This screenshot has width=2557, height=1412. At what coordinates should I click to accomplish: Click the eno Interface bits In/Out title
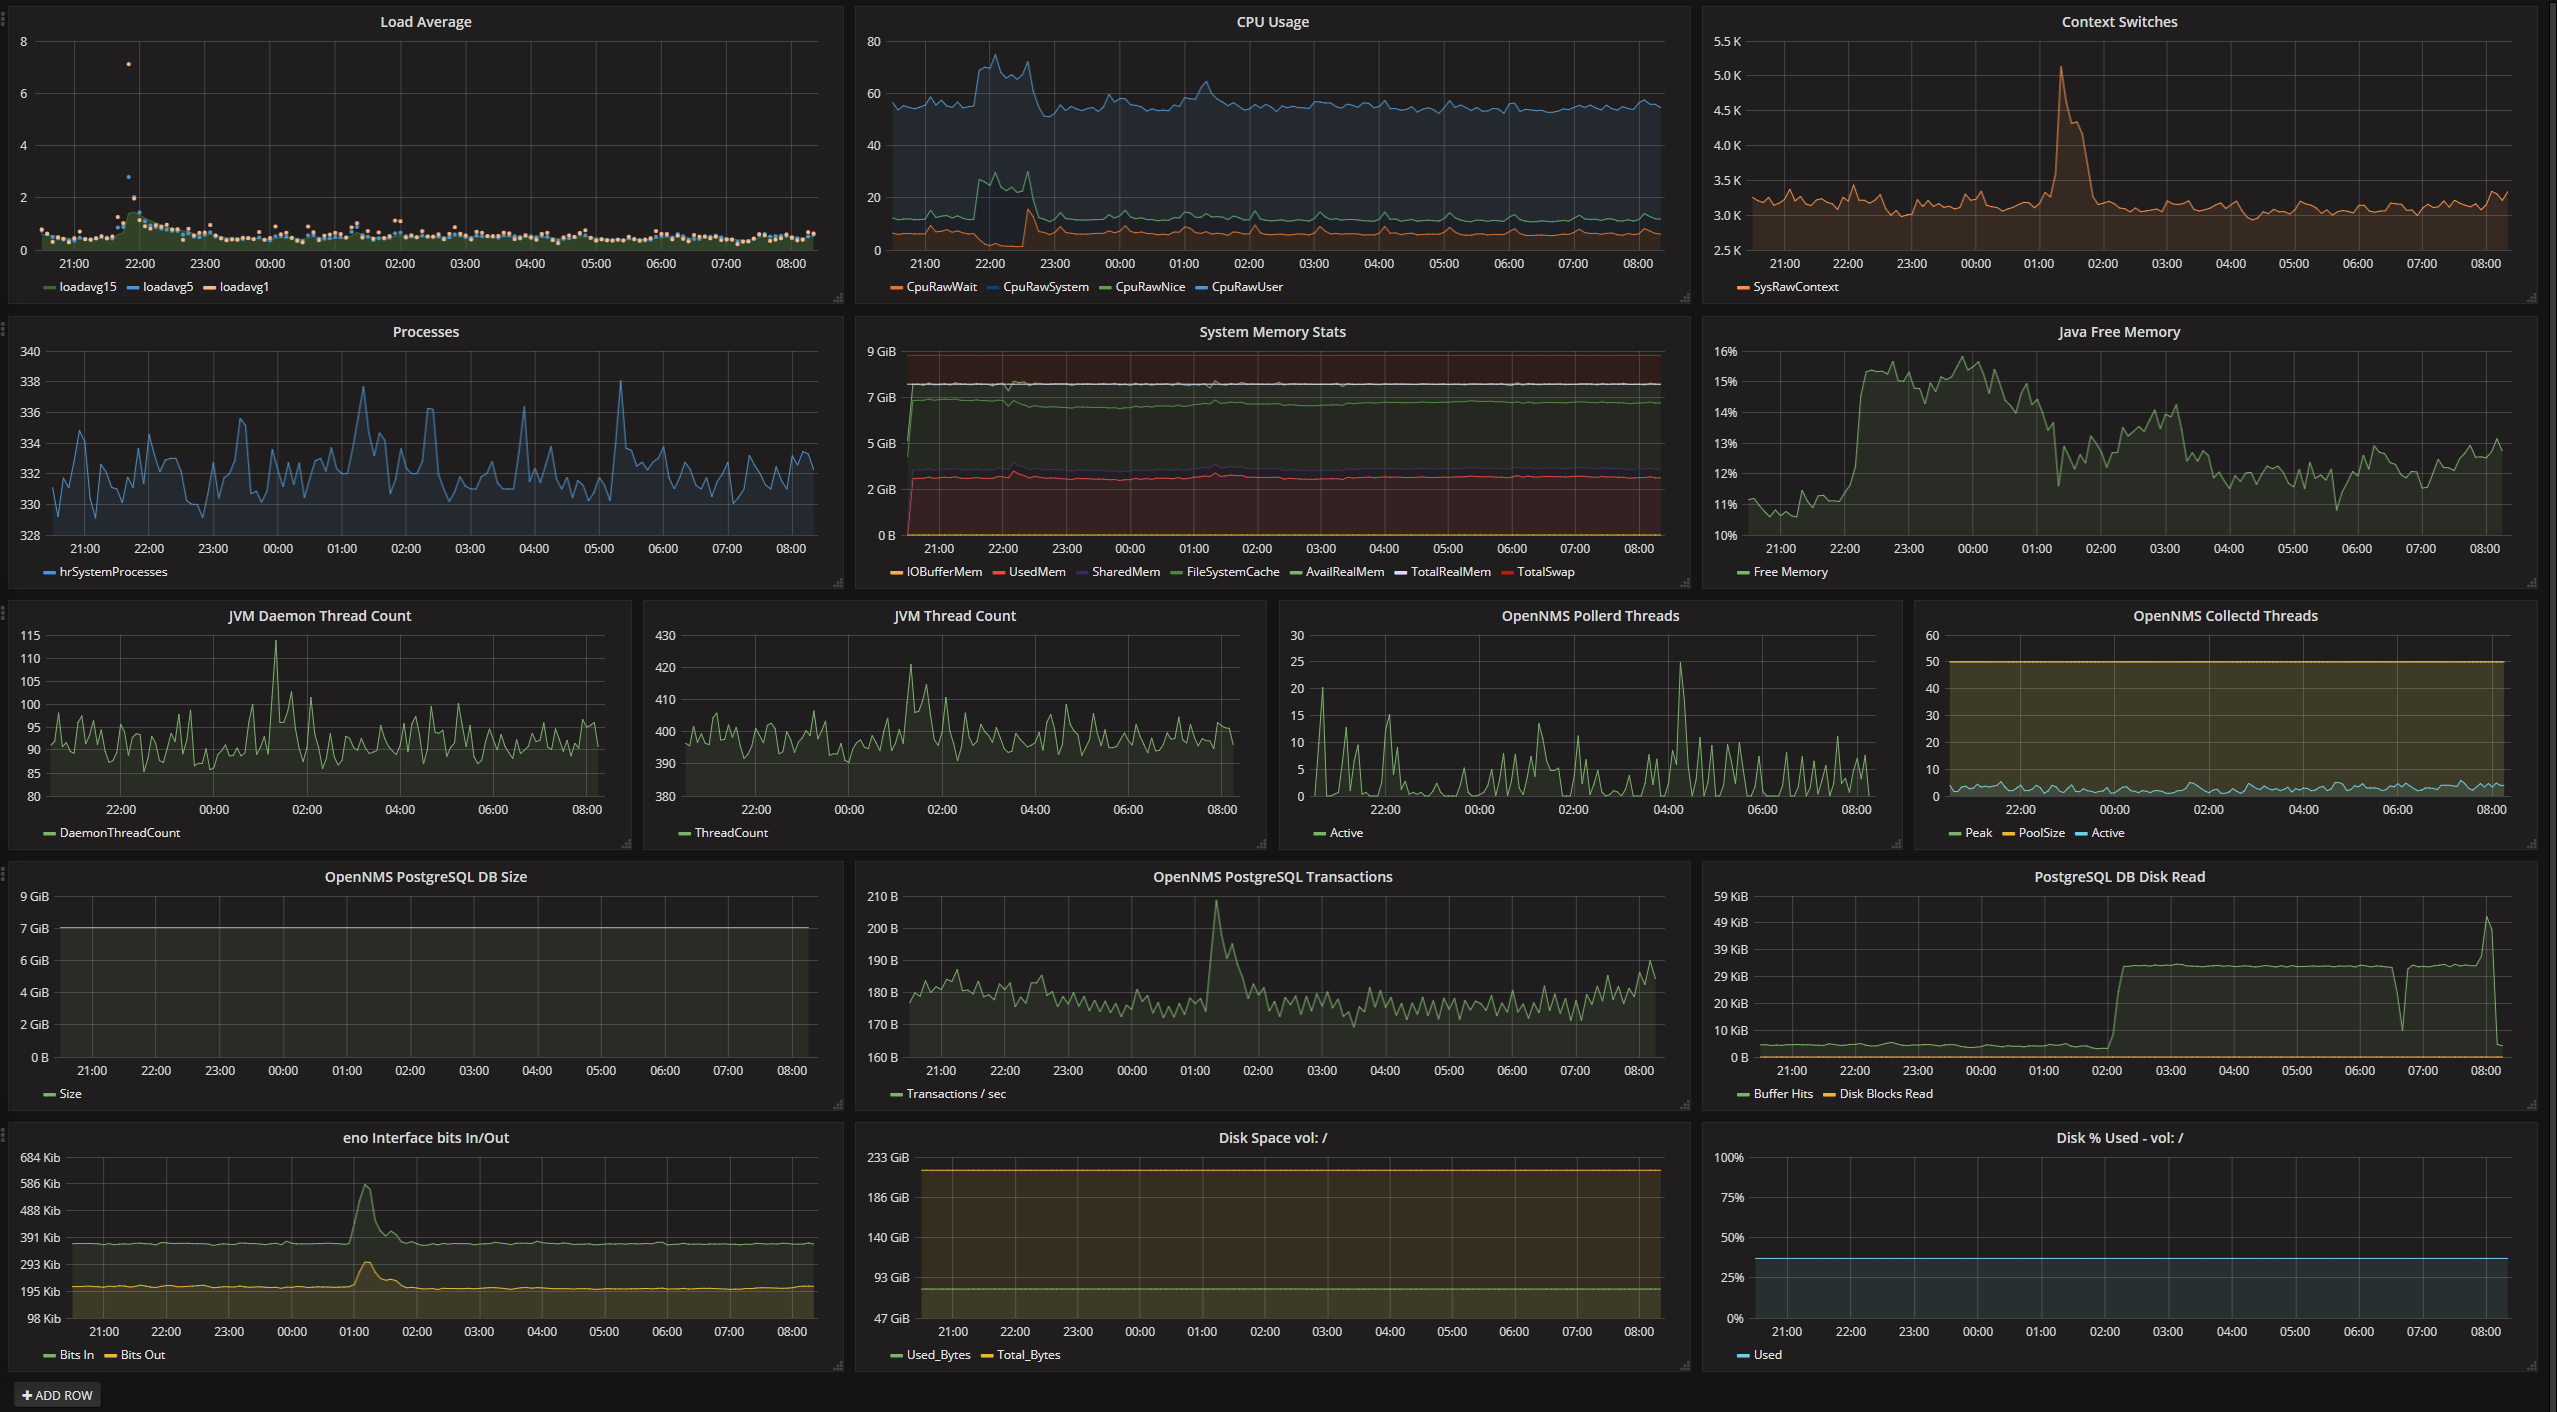pyautogui.click(x=426, y=1138)
